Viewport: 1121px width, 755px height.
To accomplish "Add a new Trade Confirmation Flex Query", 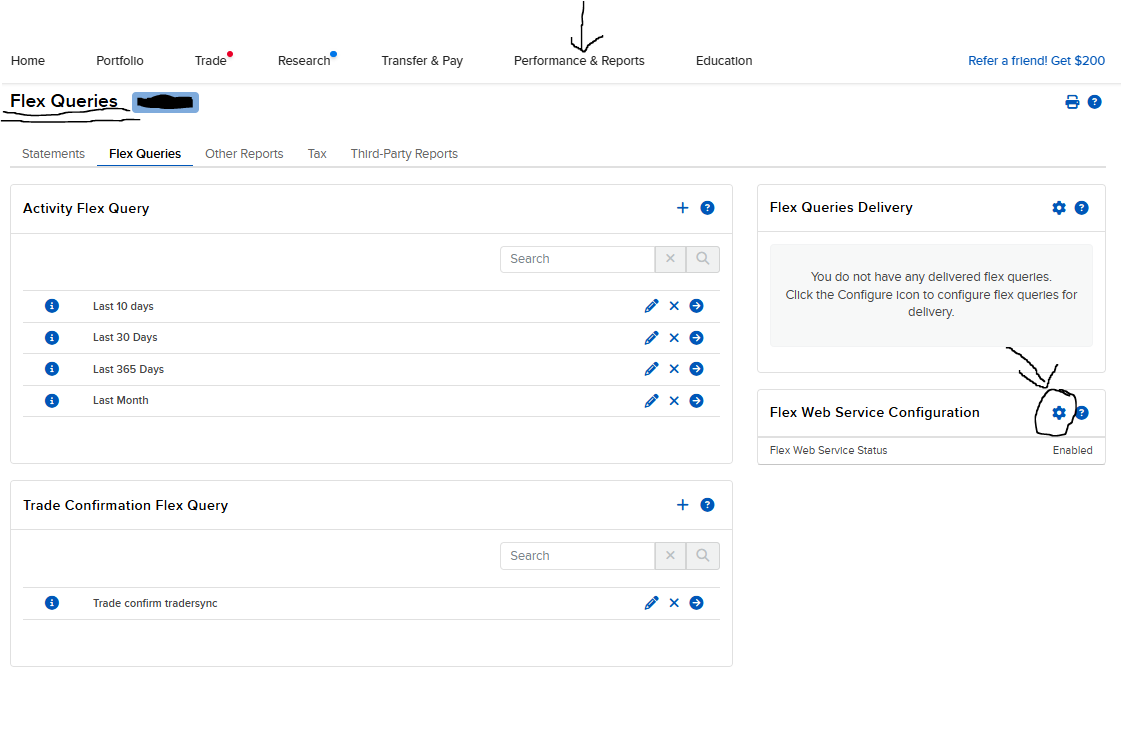I will [x=683, y=505].
